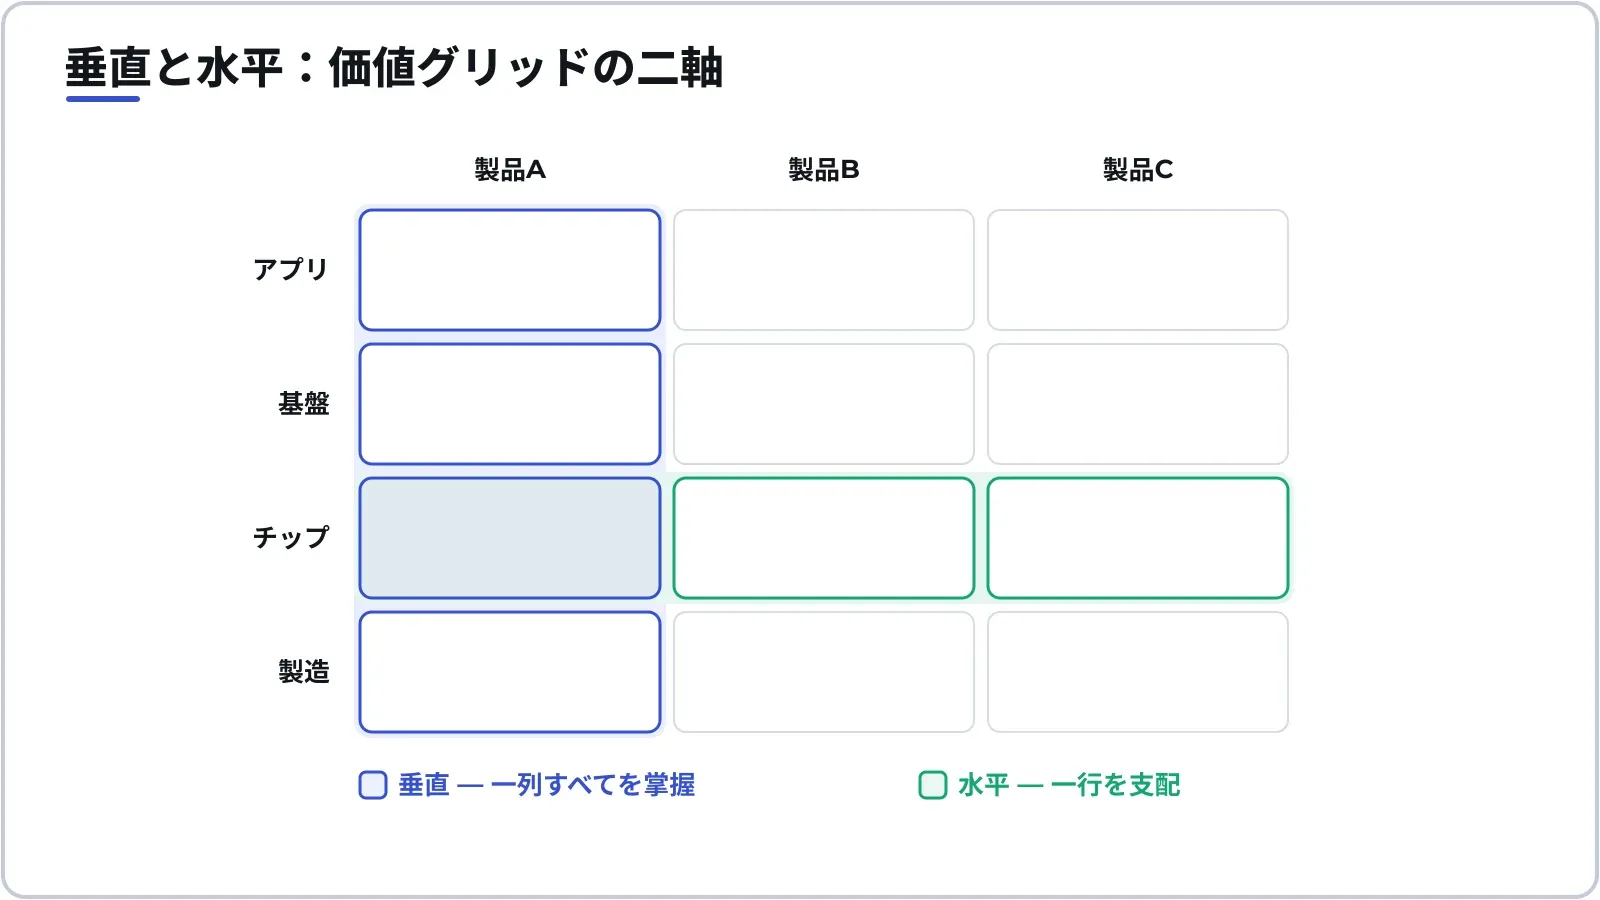Click the 製品A column header

click(x=510, y=170)
